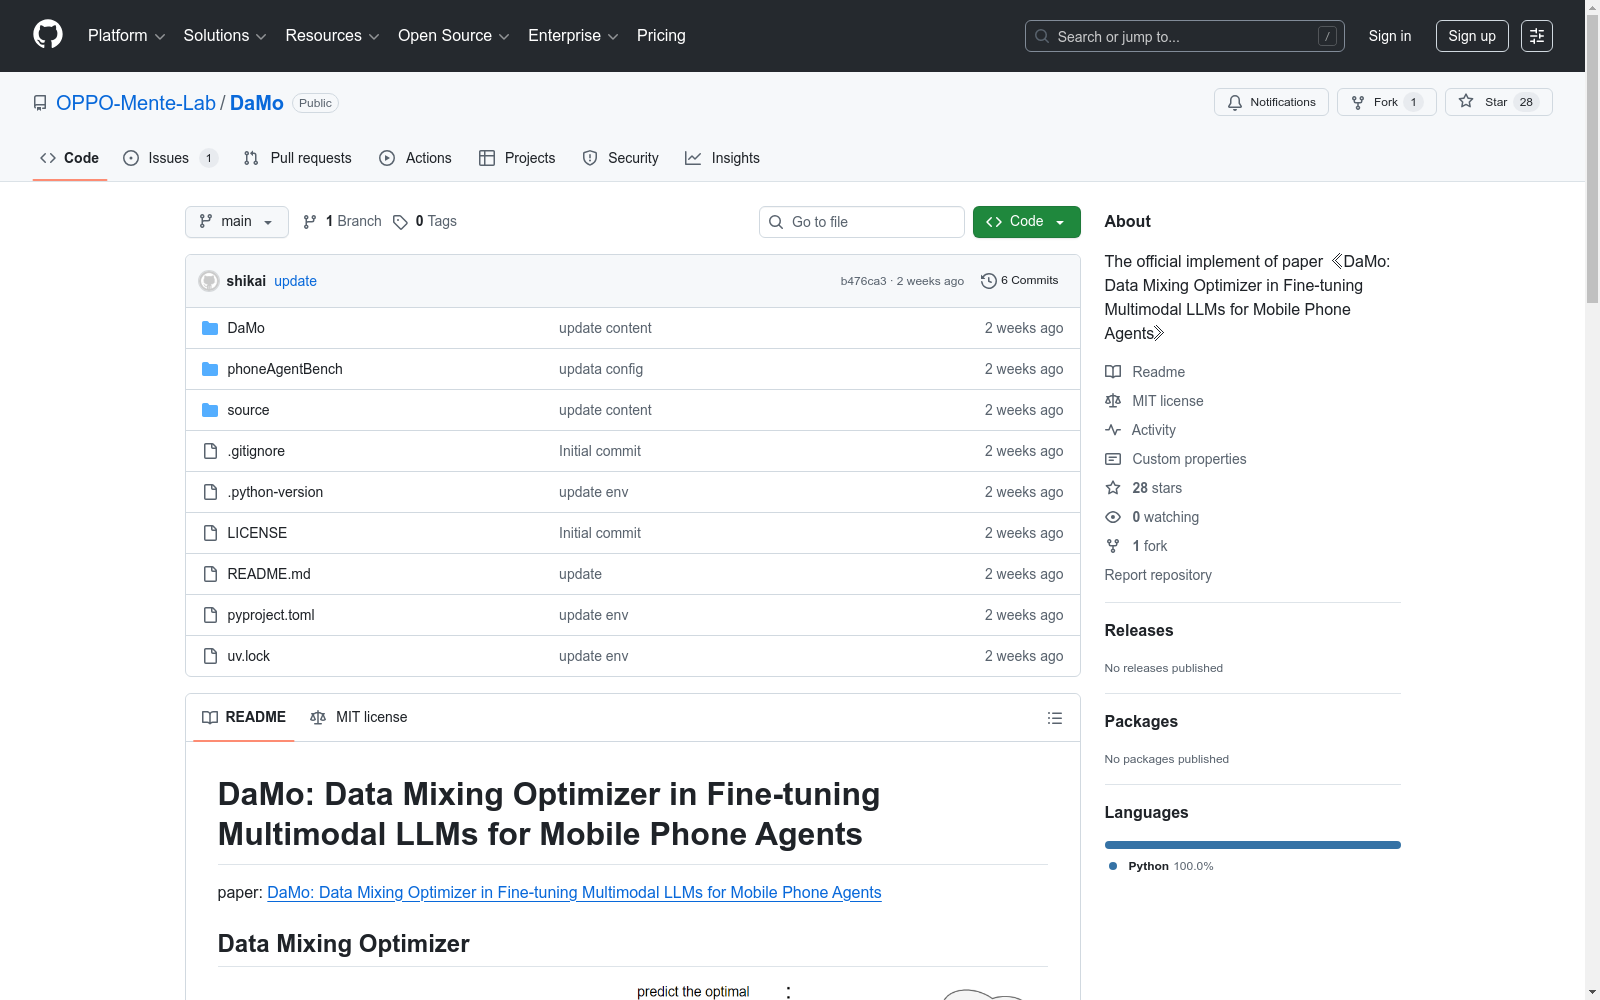Switch to the MIT license tab
The width and height of the screenshot is (1600, 1000).
(x=359, y=717)
